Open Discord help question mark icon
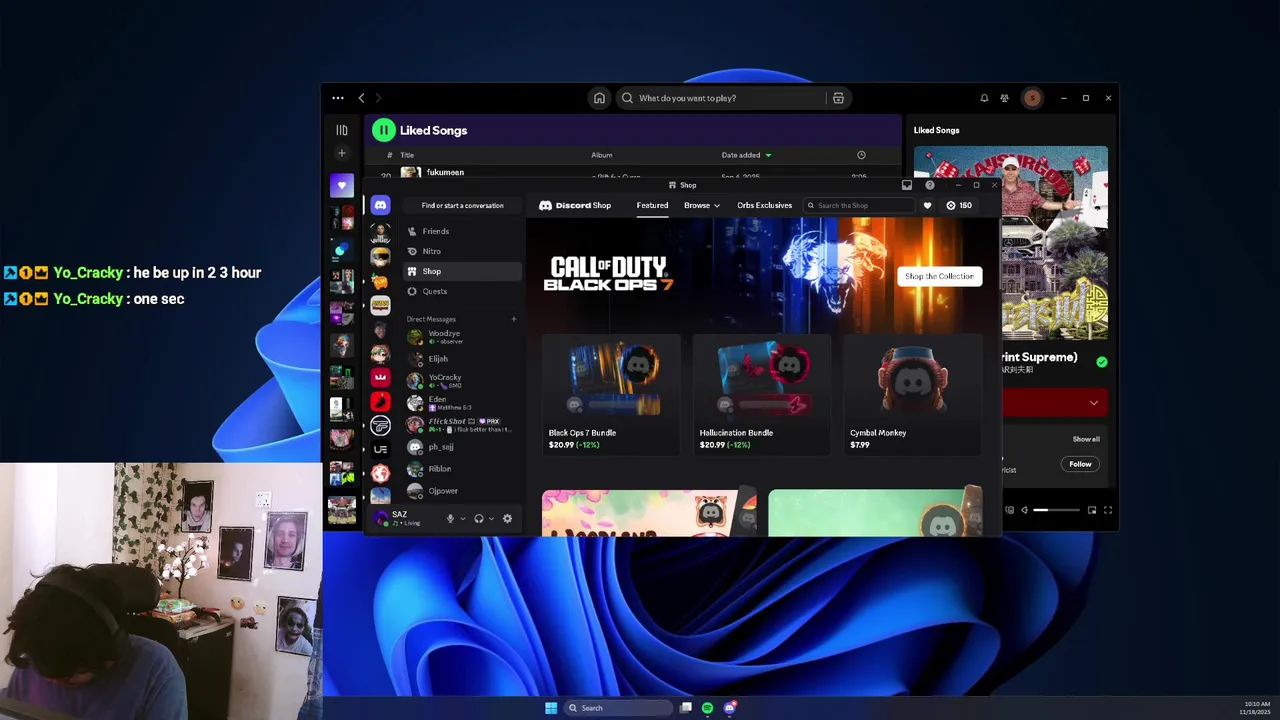 coord(930,185)
